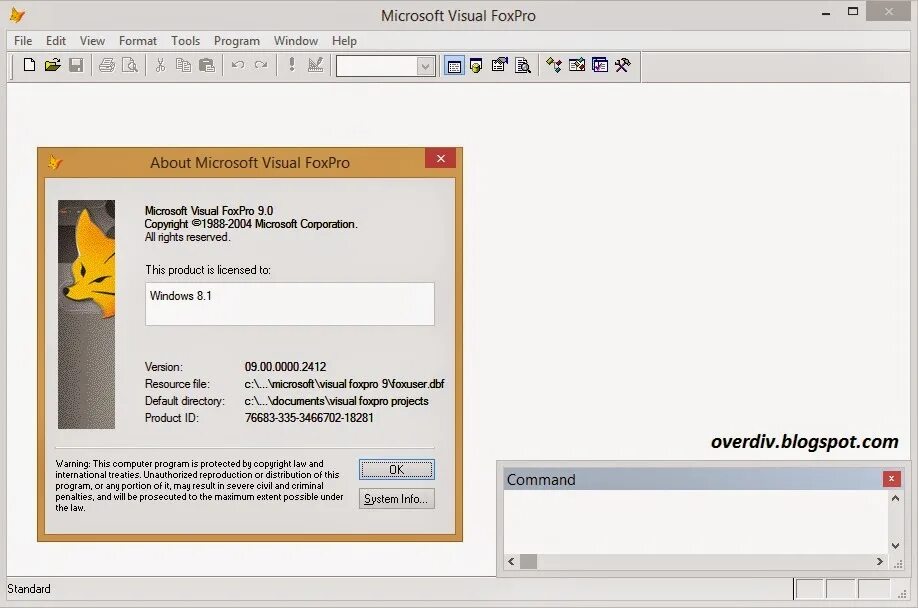Click the Run exclamation mark icon

click(292, 65)
